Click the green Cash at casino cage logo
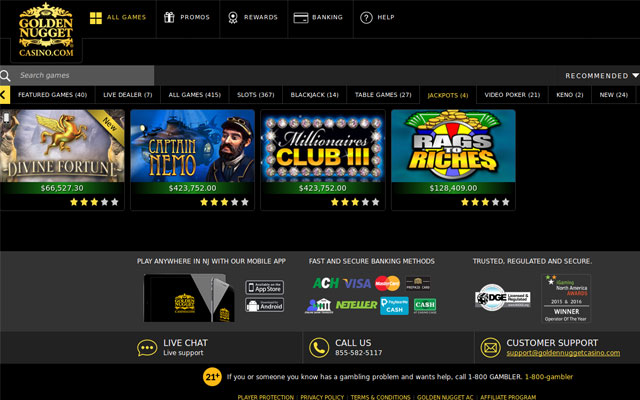The image size is (640, 400). point(425,306)
